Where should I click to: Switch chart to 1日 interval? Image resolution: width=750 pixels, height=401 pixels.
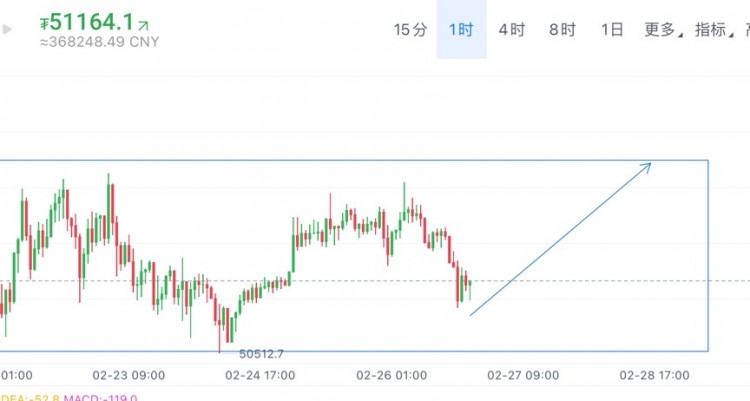coord(612,30)
